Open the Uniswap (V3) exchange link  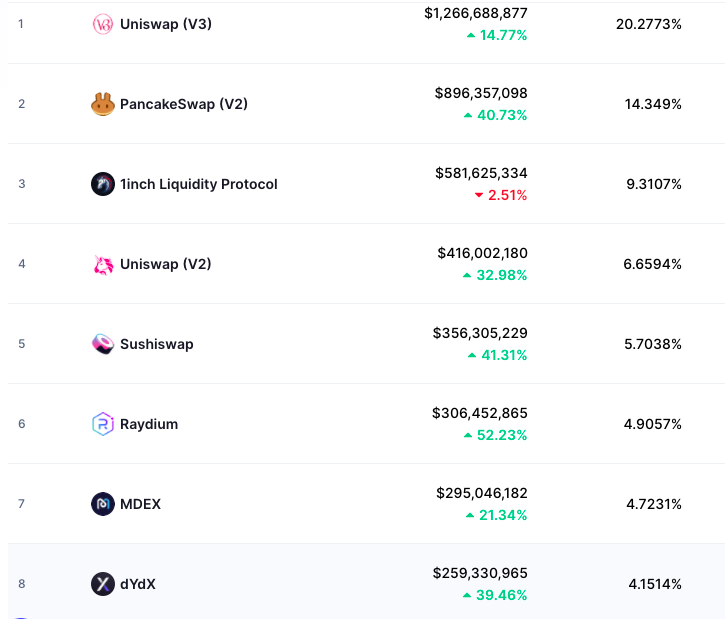166,24
